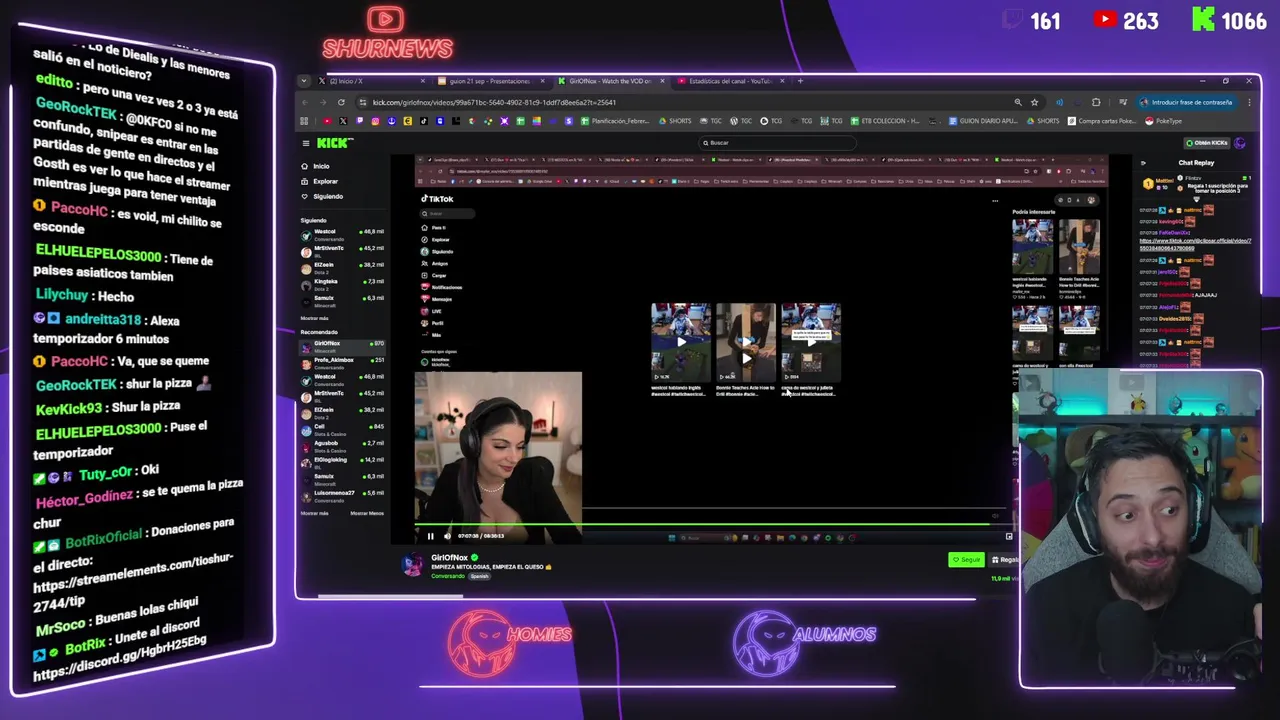This screenshot has height=720, width=1280.
Task: Open the user avatar menu on Kick
Action: tap(1240, 143)
